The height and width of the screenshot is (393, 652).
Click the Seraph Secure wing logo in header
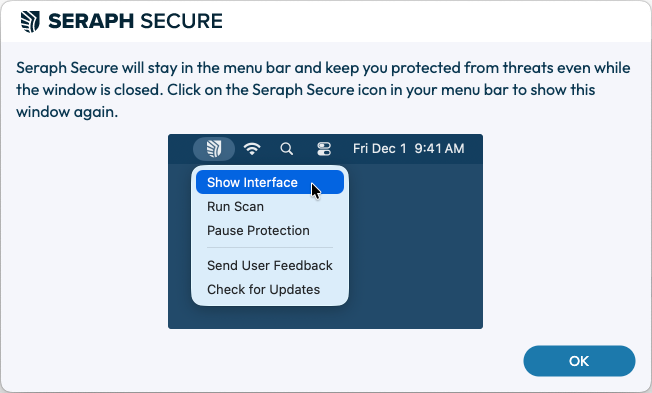tap(30, 21)
